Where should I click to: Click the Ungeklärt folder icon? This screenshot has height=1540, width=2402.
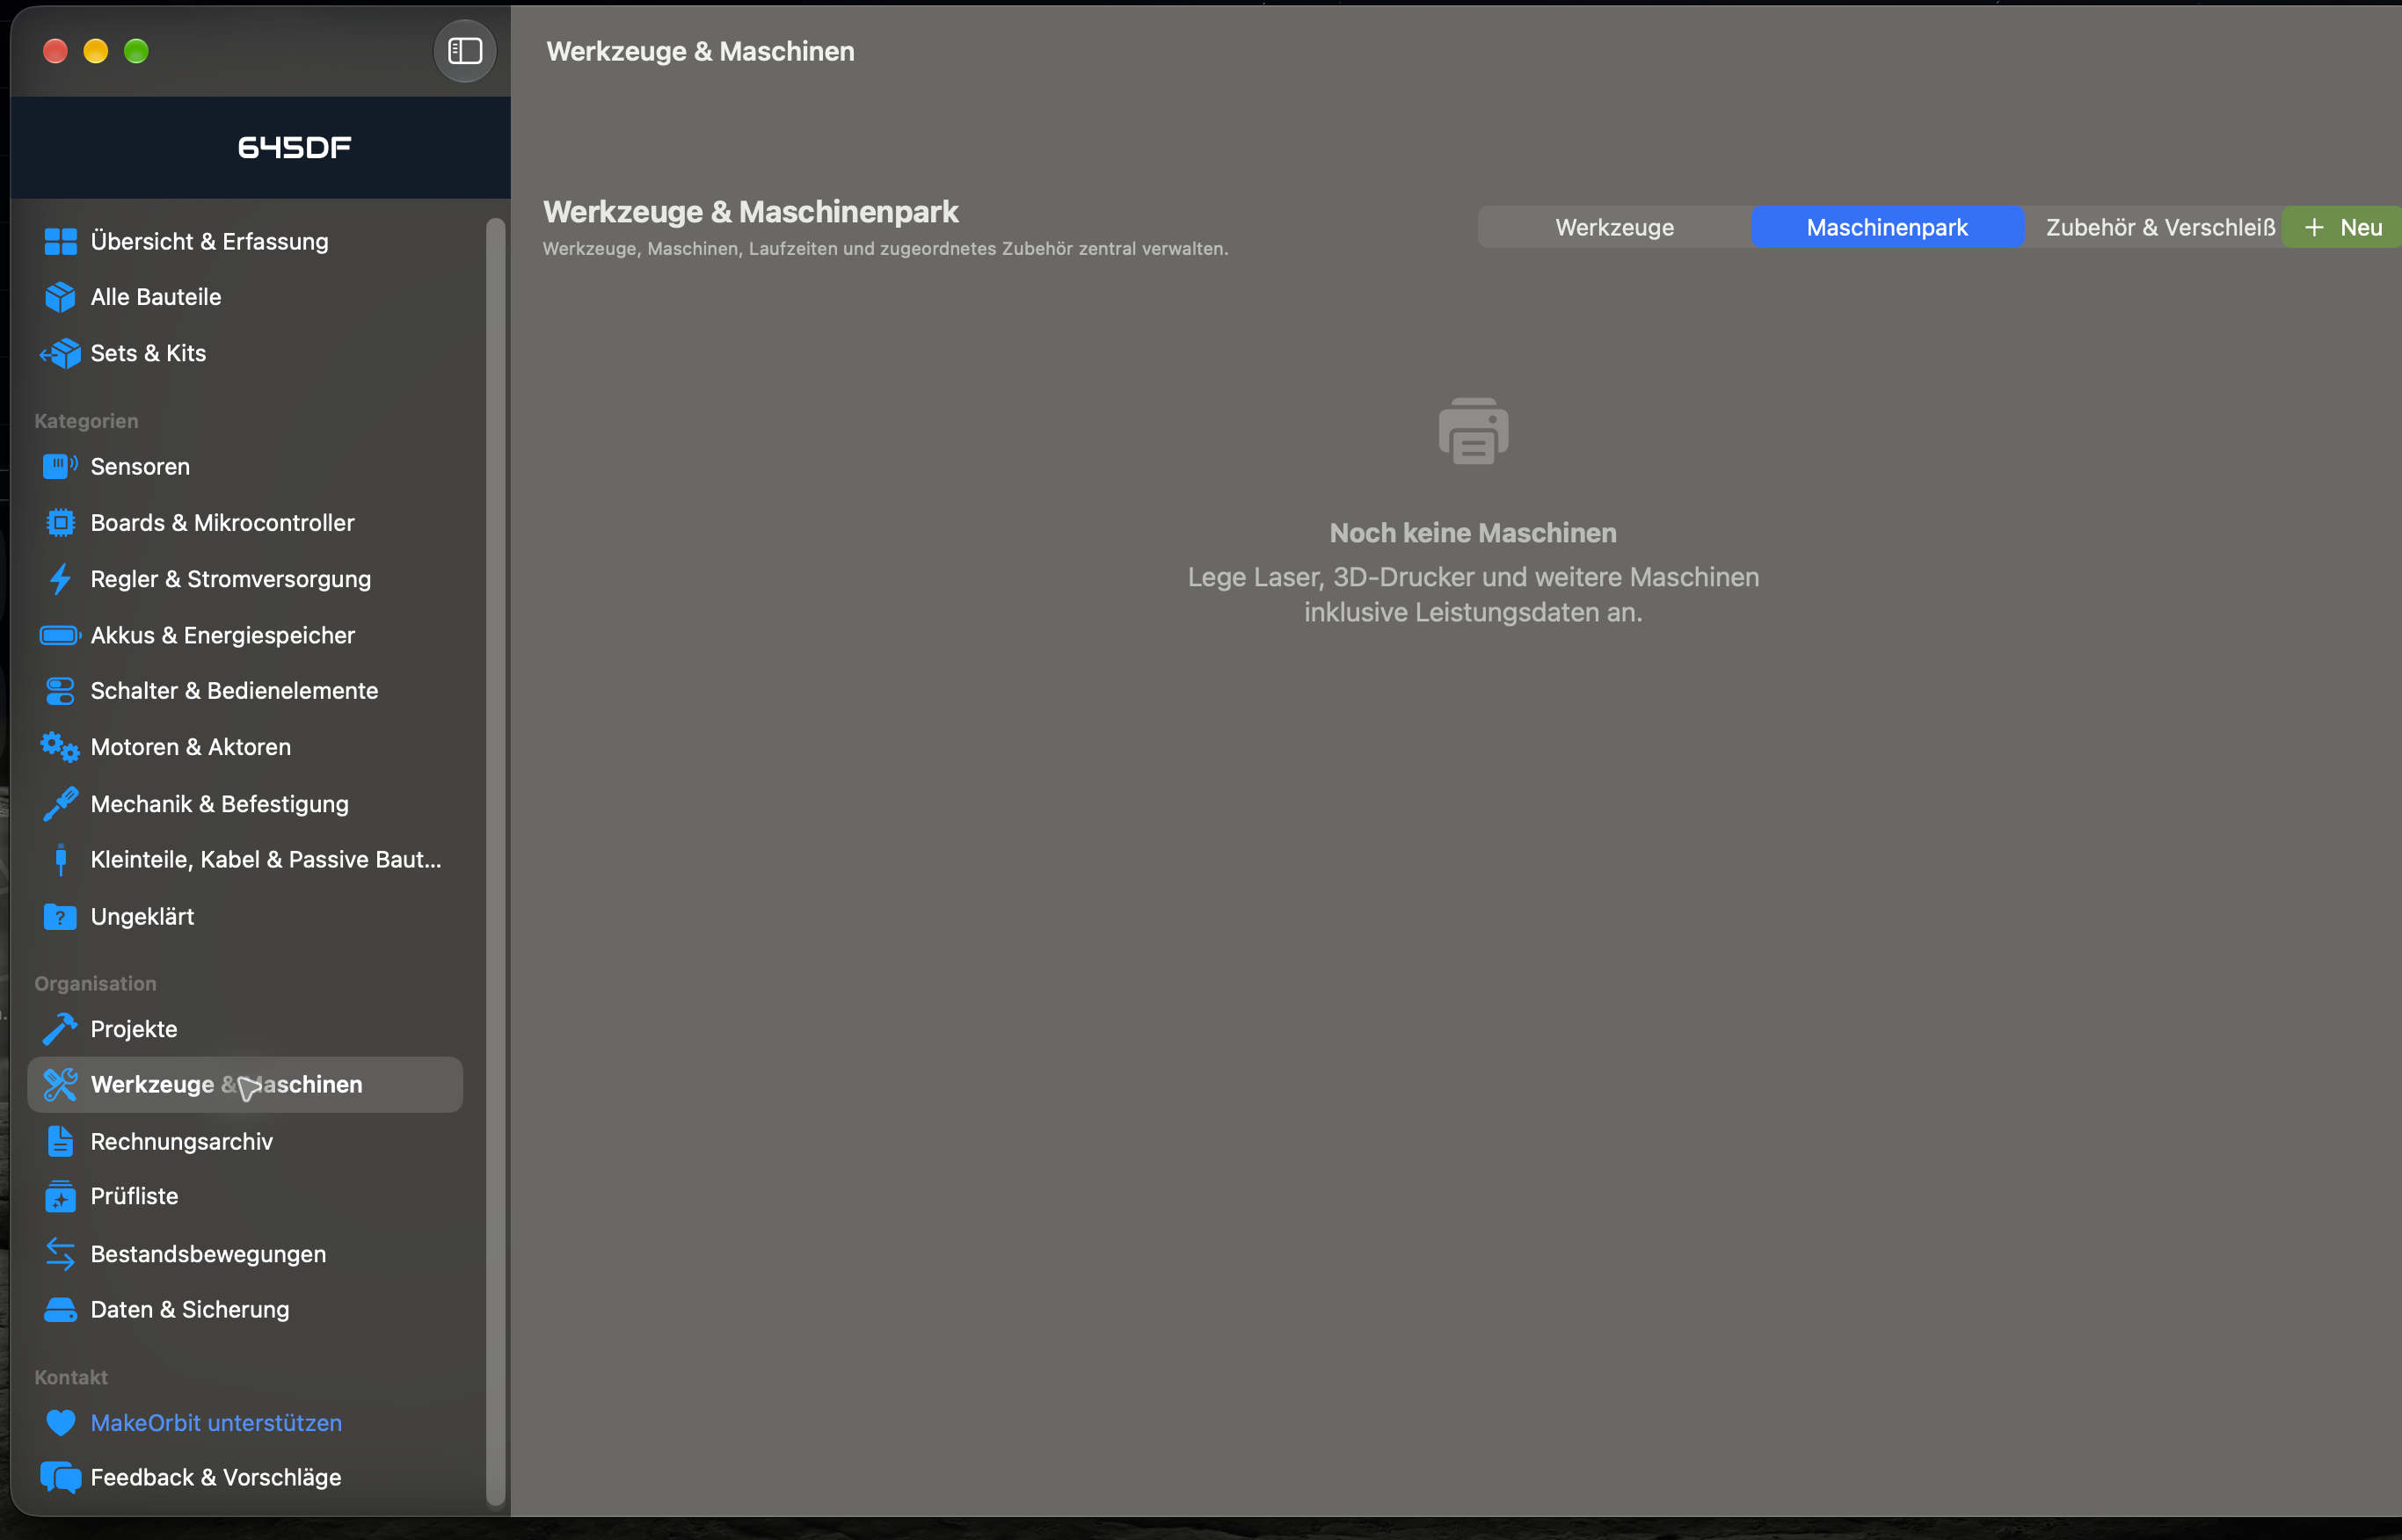pyautogui.click(x=60, y=916)
